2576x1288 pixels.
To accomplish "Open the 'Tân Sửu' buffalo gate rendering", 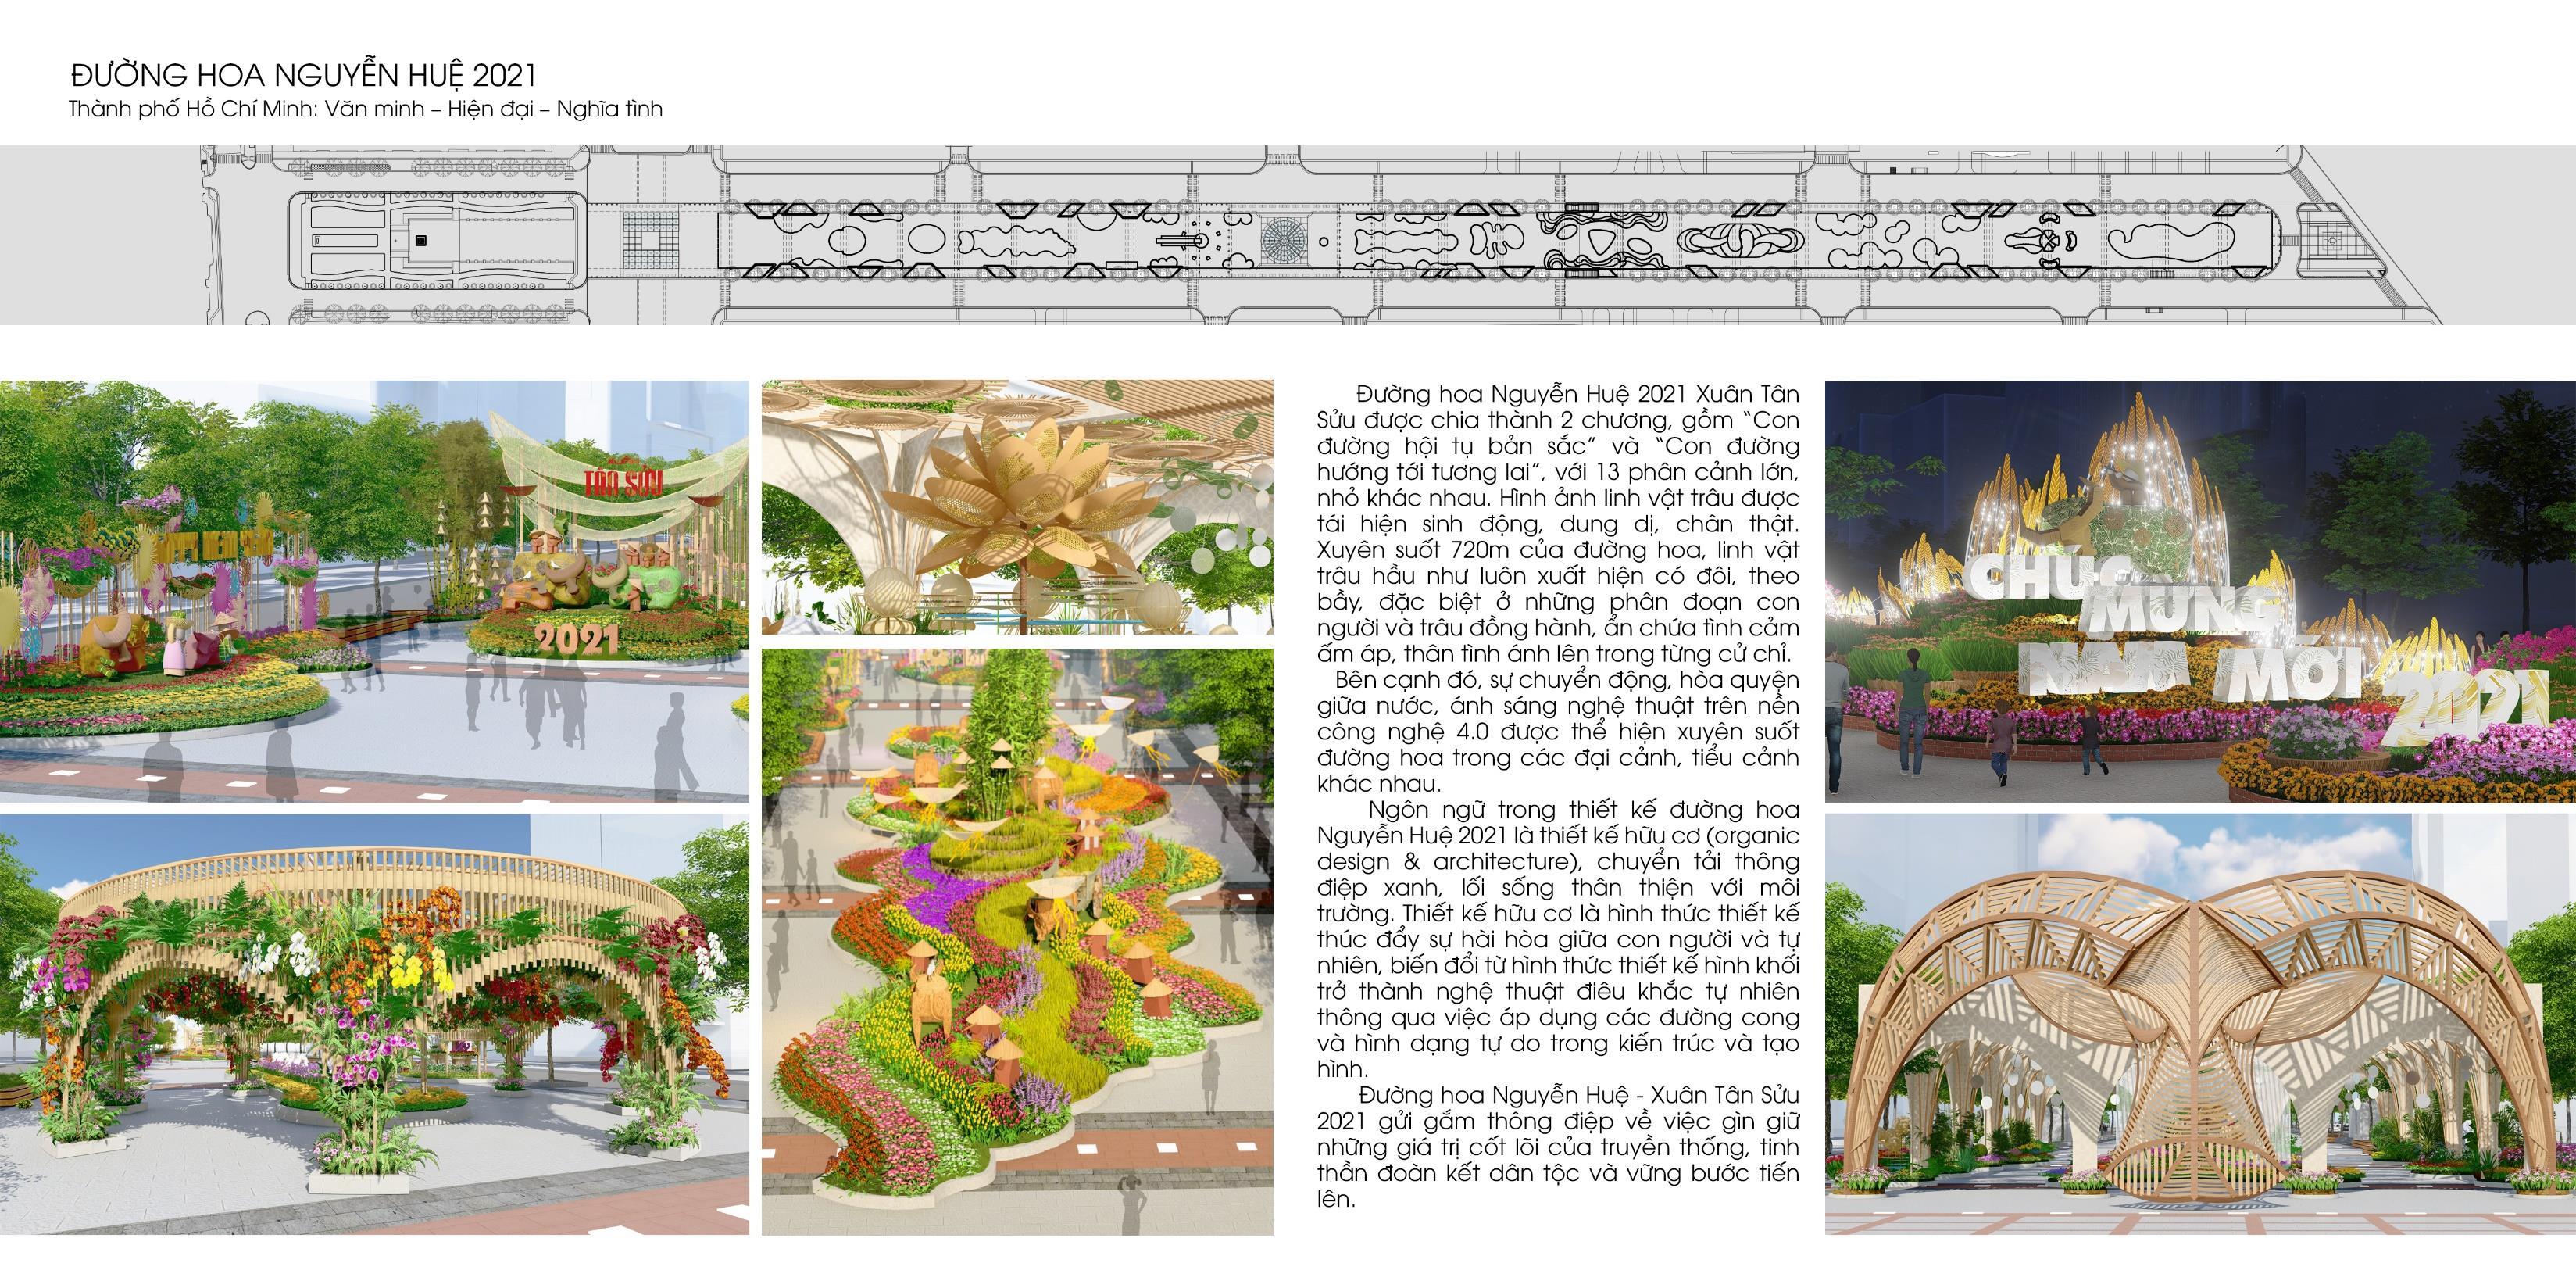I will point(374,590).
